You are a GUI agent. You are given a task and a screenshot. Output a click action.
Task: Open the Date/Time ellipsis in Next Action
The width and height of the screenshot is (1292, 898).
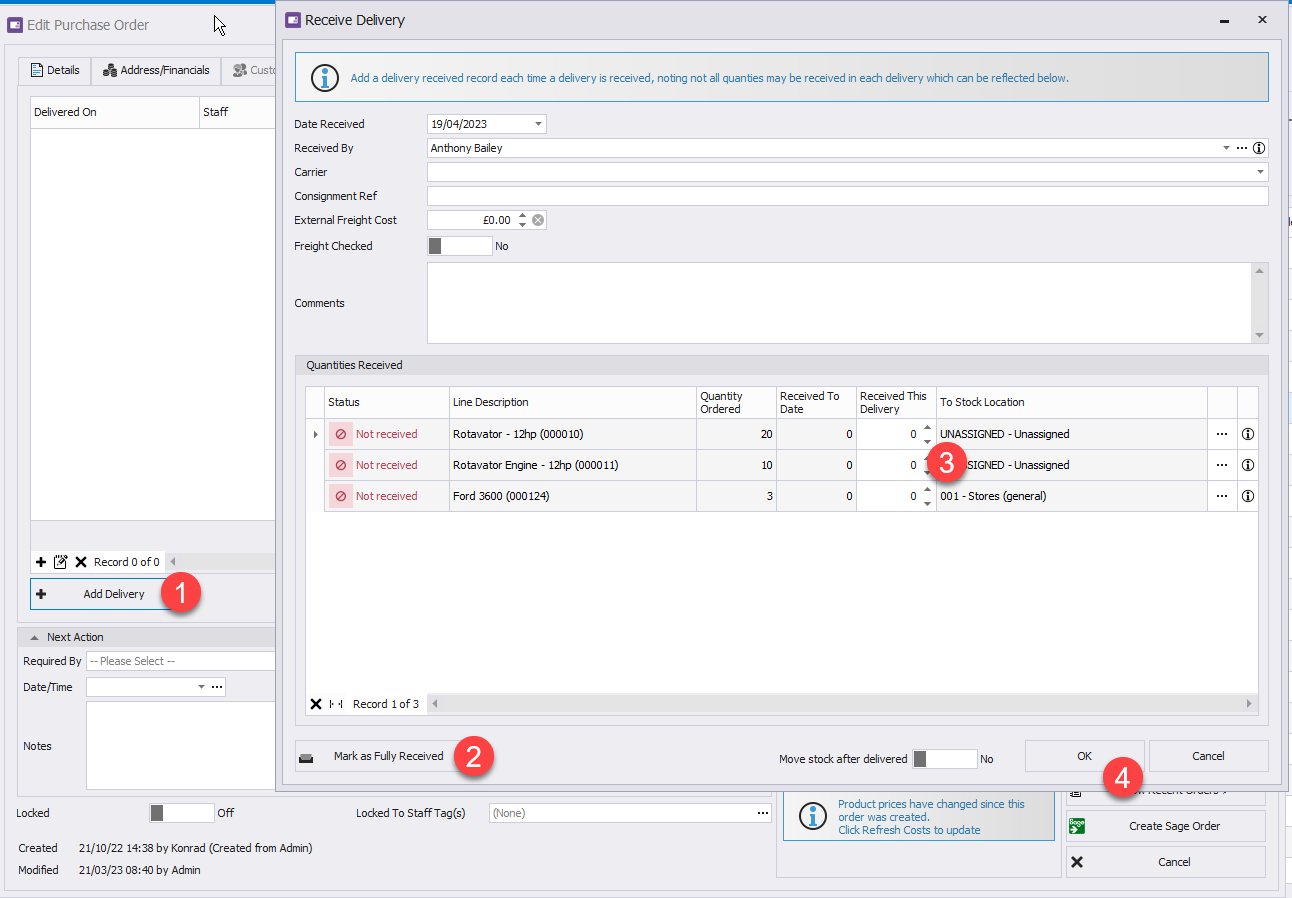(217, 687)
